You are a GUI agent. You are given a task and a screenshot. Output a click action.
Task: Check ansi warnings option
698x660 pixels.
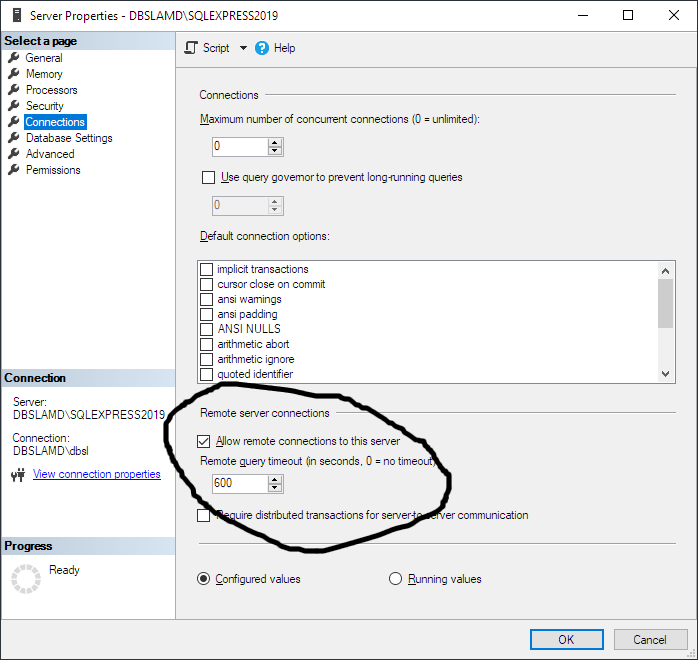click(206, 300)
